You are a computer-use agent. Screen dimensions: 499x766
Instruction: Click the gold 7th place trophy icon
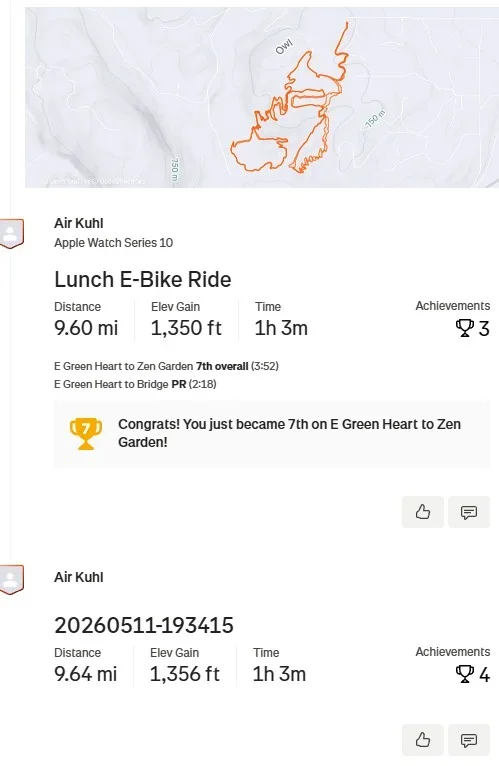86,433
